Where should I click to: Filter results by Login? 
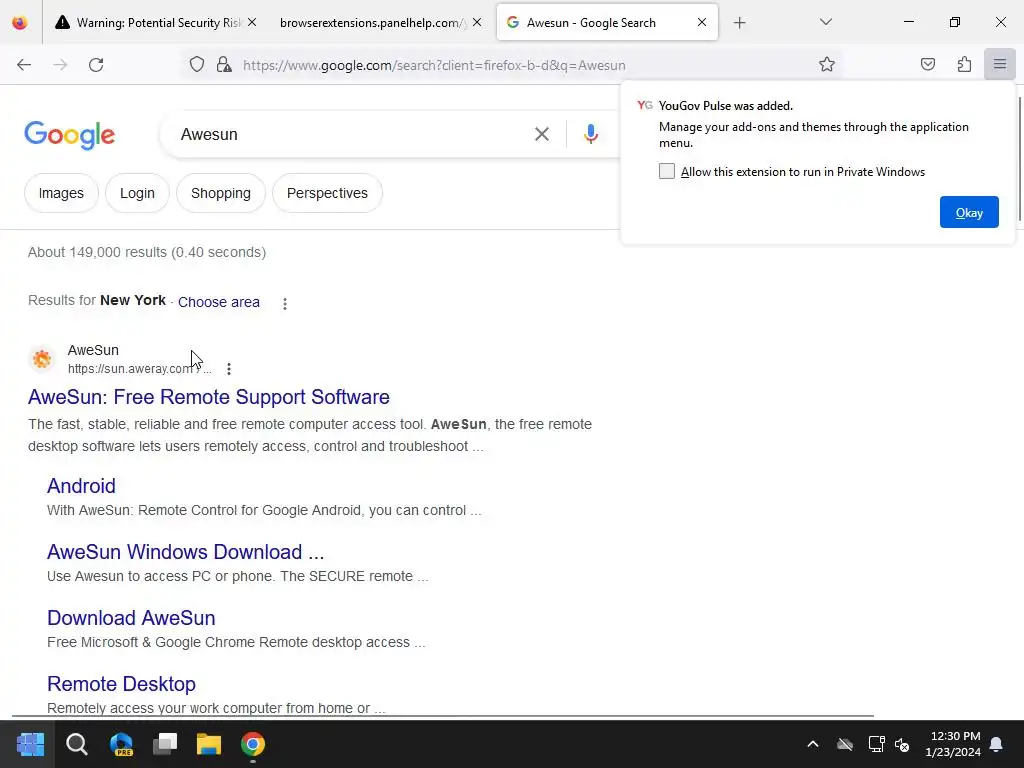click(x=137, y=193)
